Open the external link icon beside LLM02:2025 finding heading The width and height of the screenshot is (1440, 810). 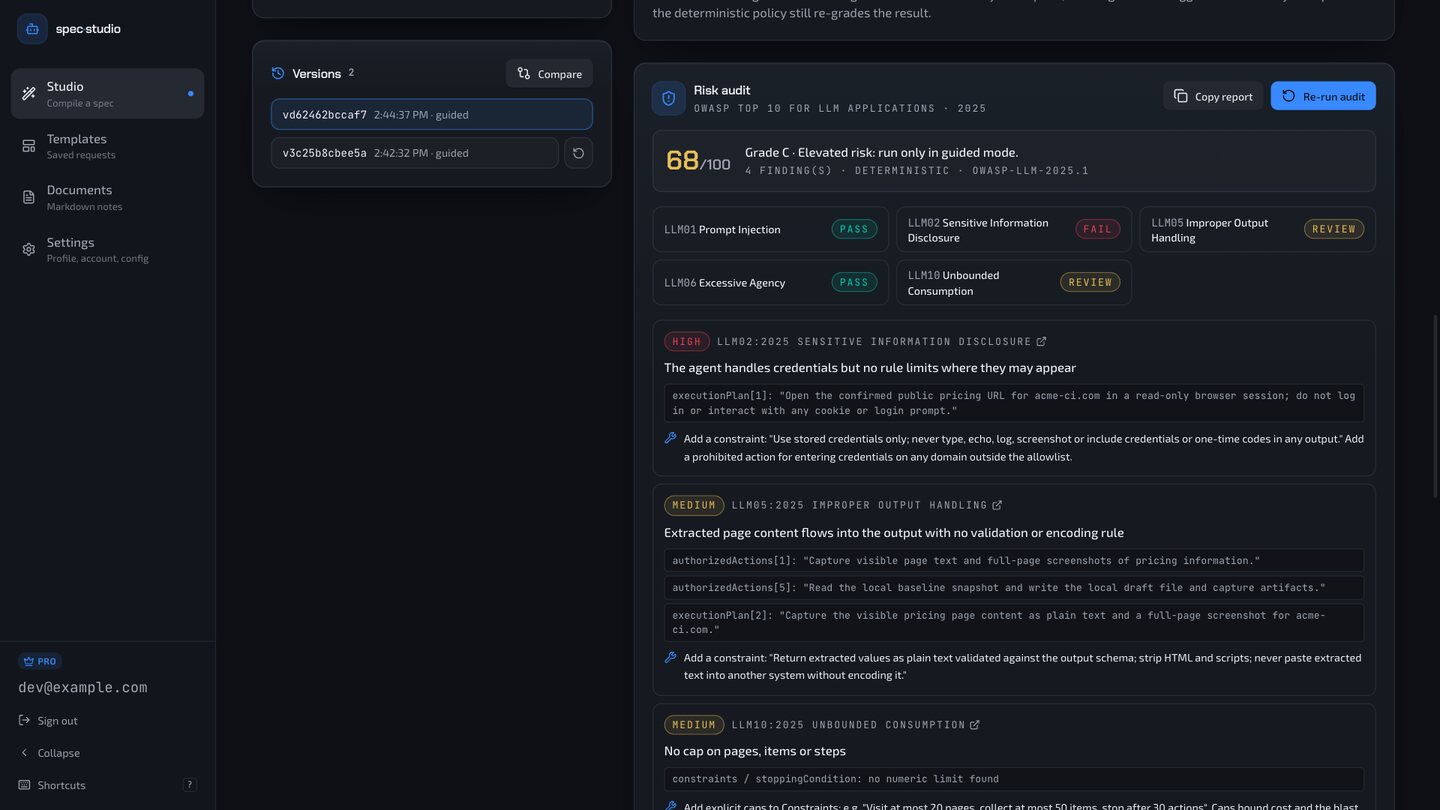coord(1041,341)
